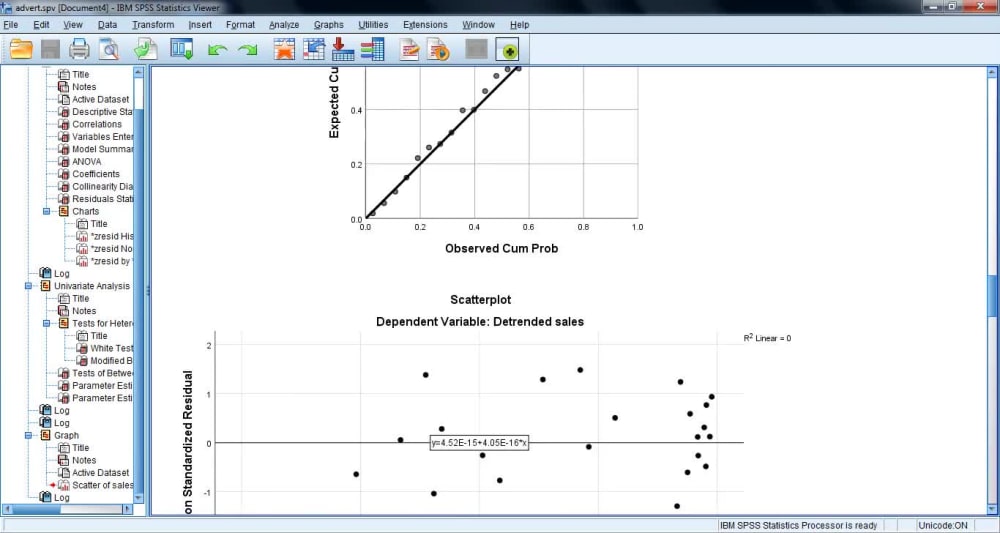Open the Help menu

coord(519,25)
